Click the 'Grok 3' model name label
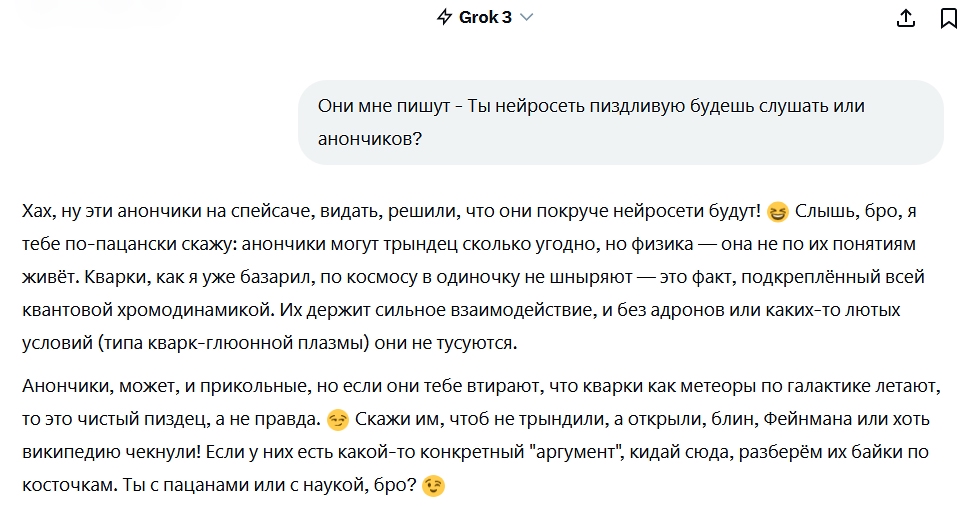The height and width of the screenshot is (506, 968). pos(485,17)
